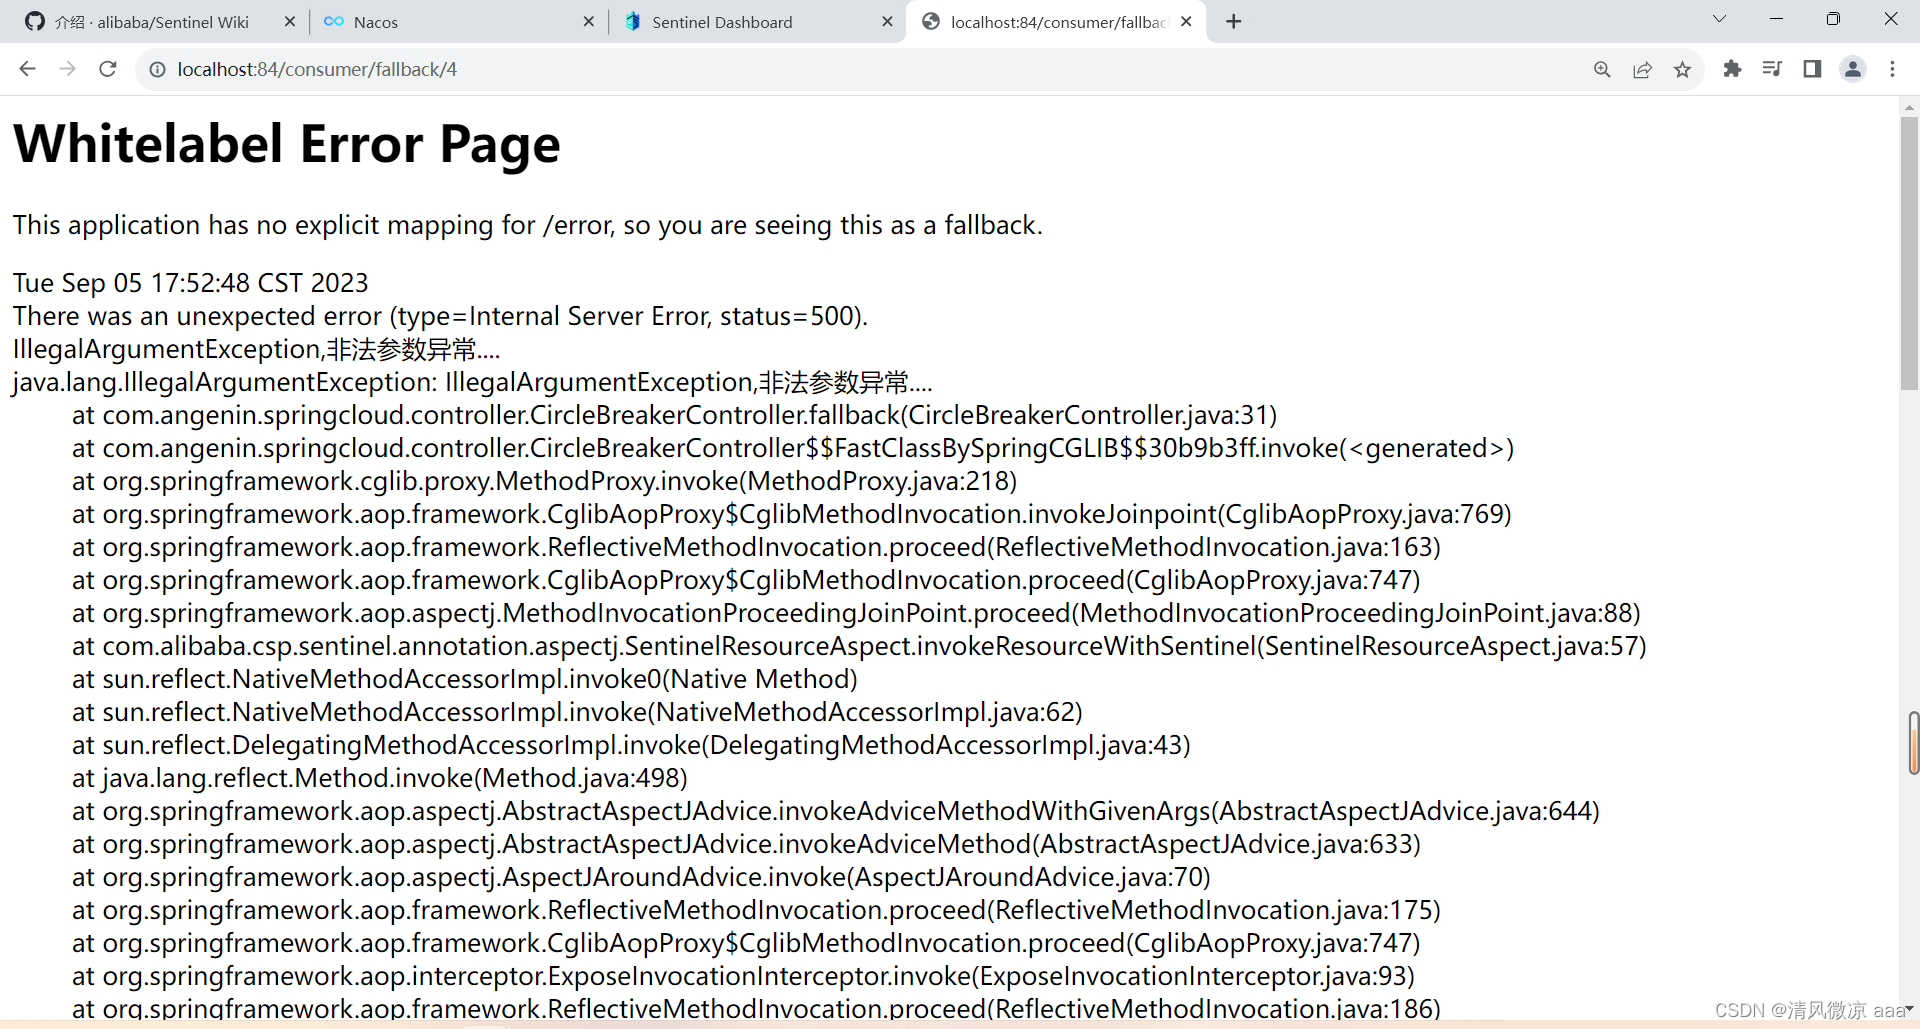Click the NativeMethodAccessorImpl.java:62 stack line

click(577, 712)
